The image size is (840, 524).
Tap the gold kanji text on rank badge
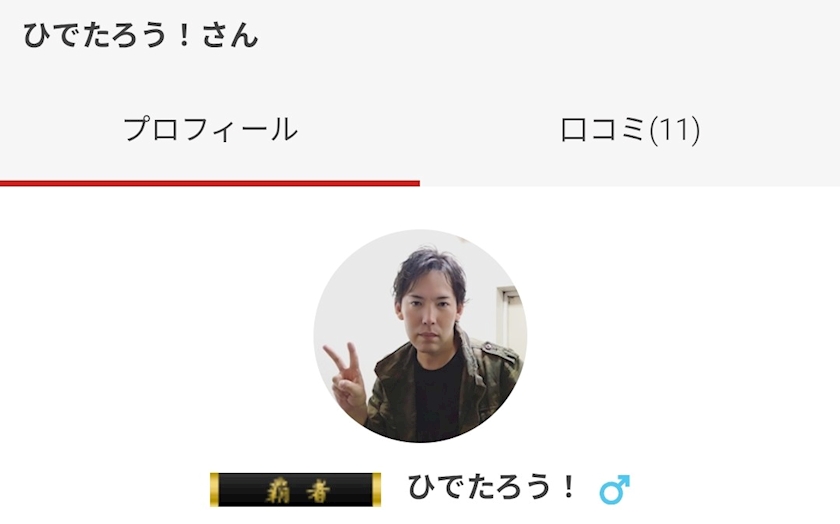tap(298, 490)
